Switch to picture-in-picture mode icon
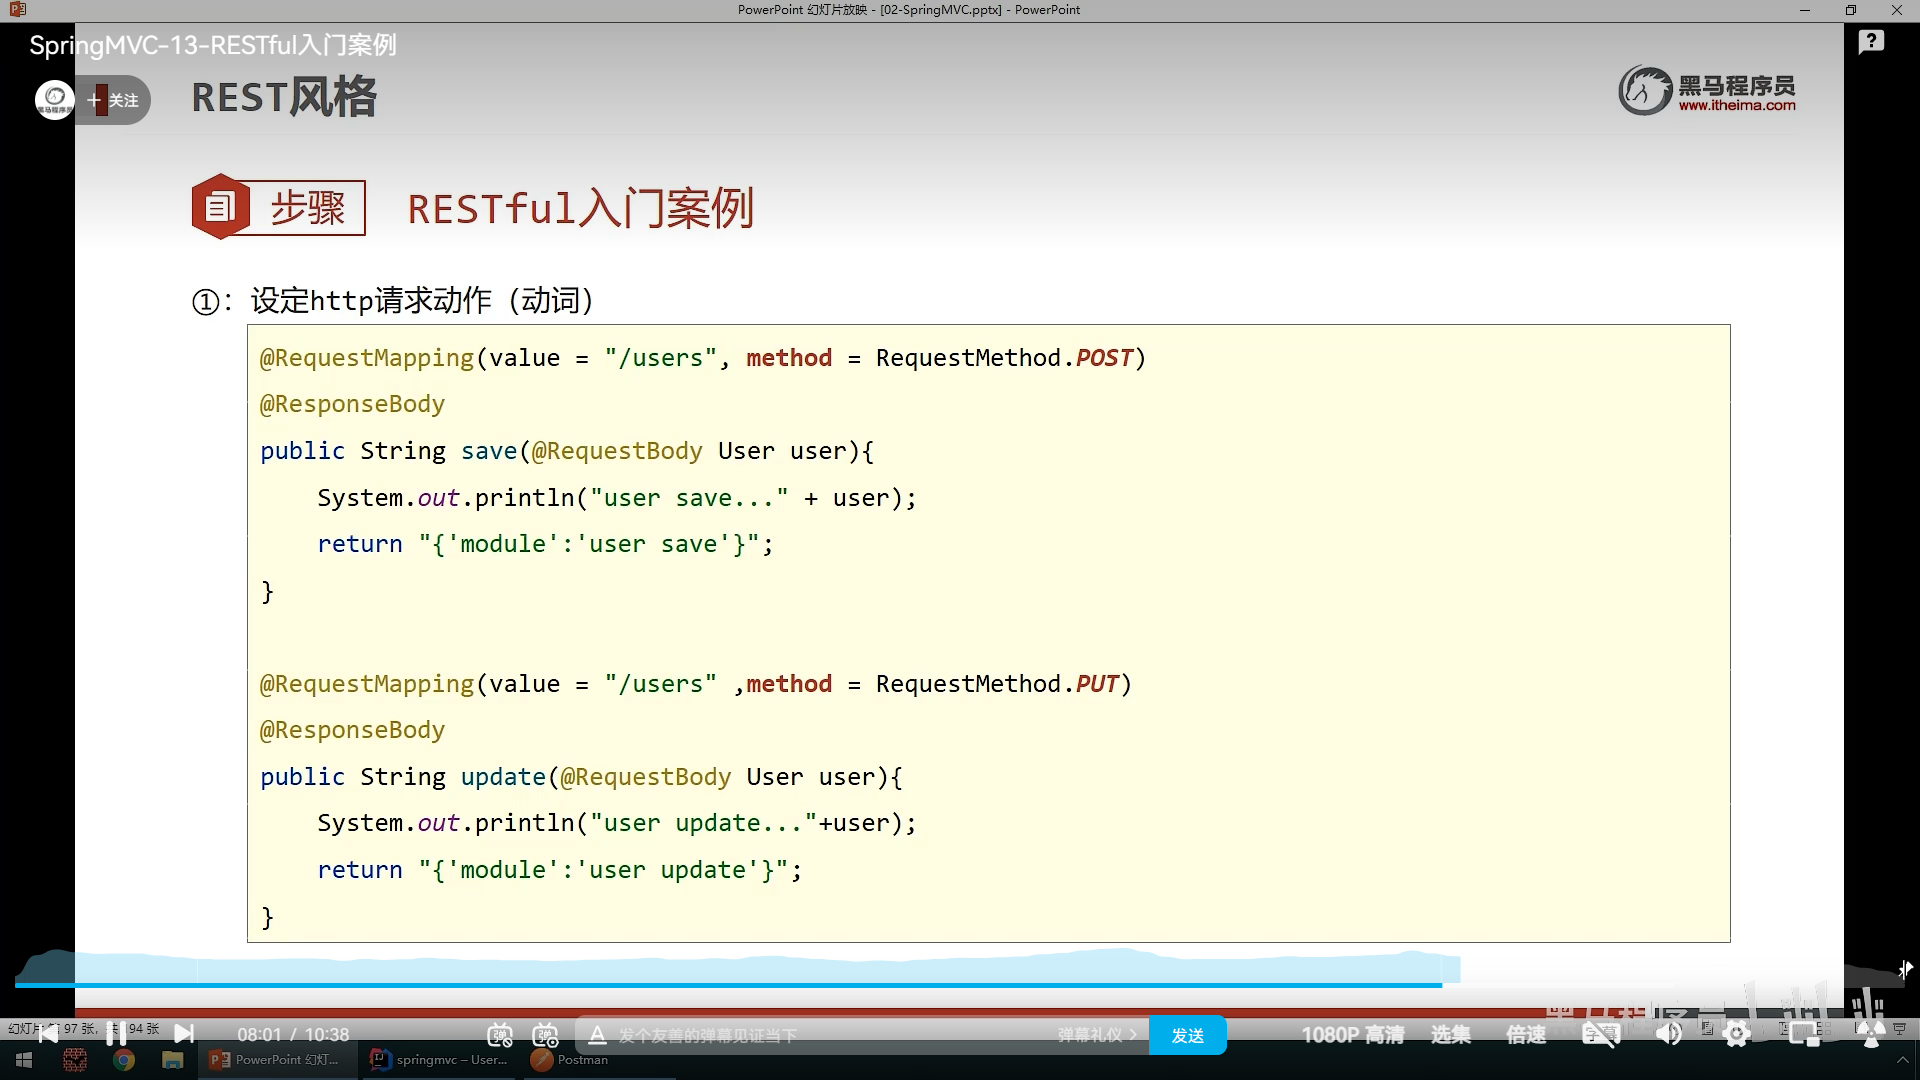The height and width of the screenshot is (1080, 1920). click(1804, 1035)
